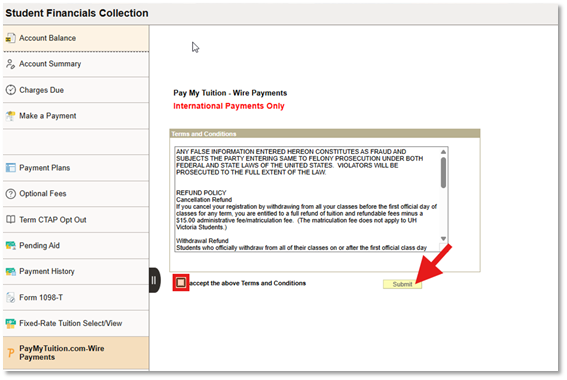Click the Terms and Conditions header
Viewport: 567px width, 380px height.
point(325,134)
